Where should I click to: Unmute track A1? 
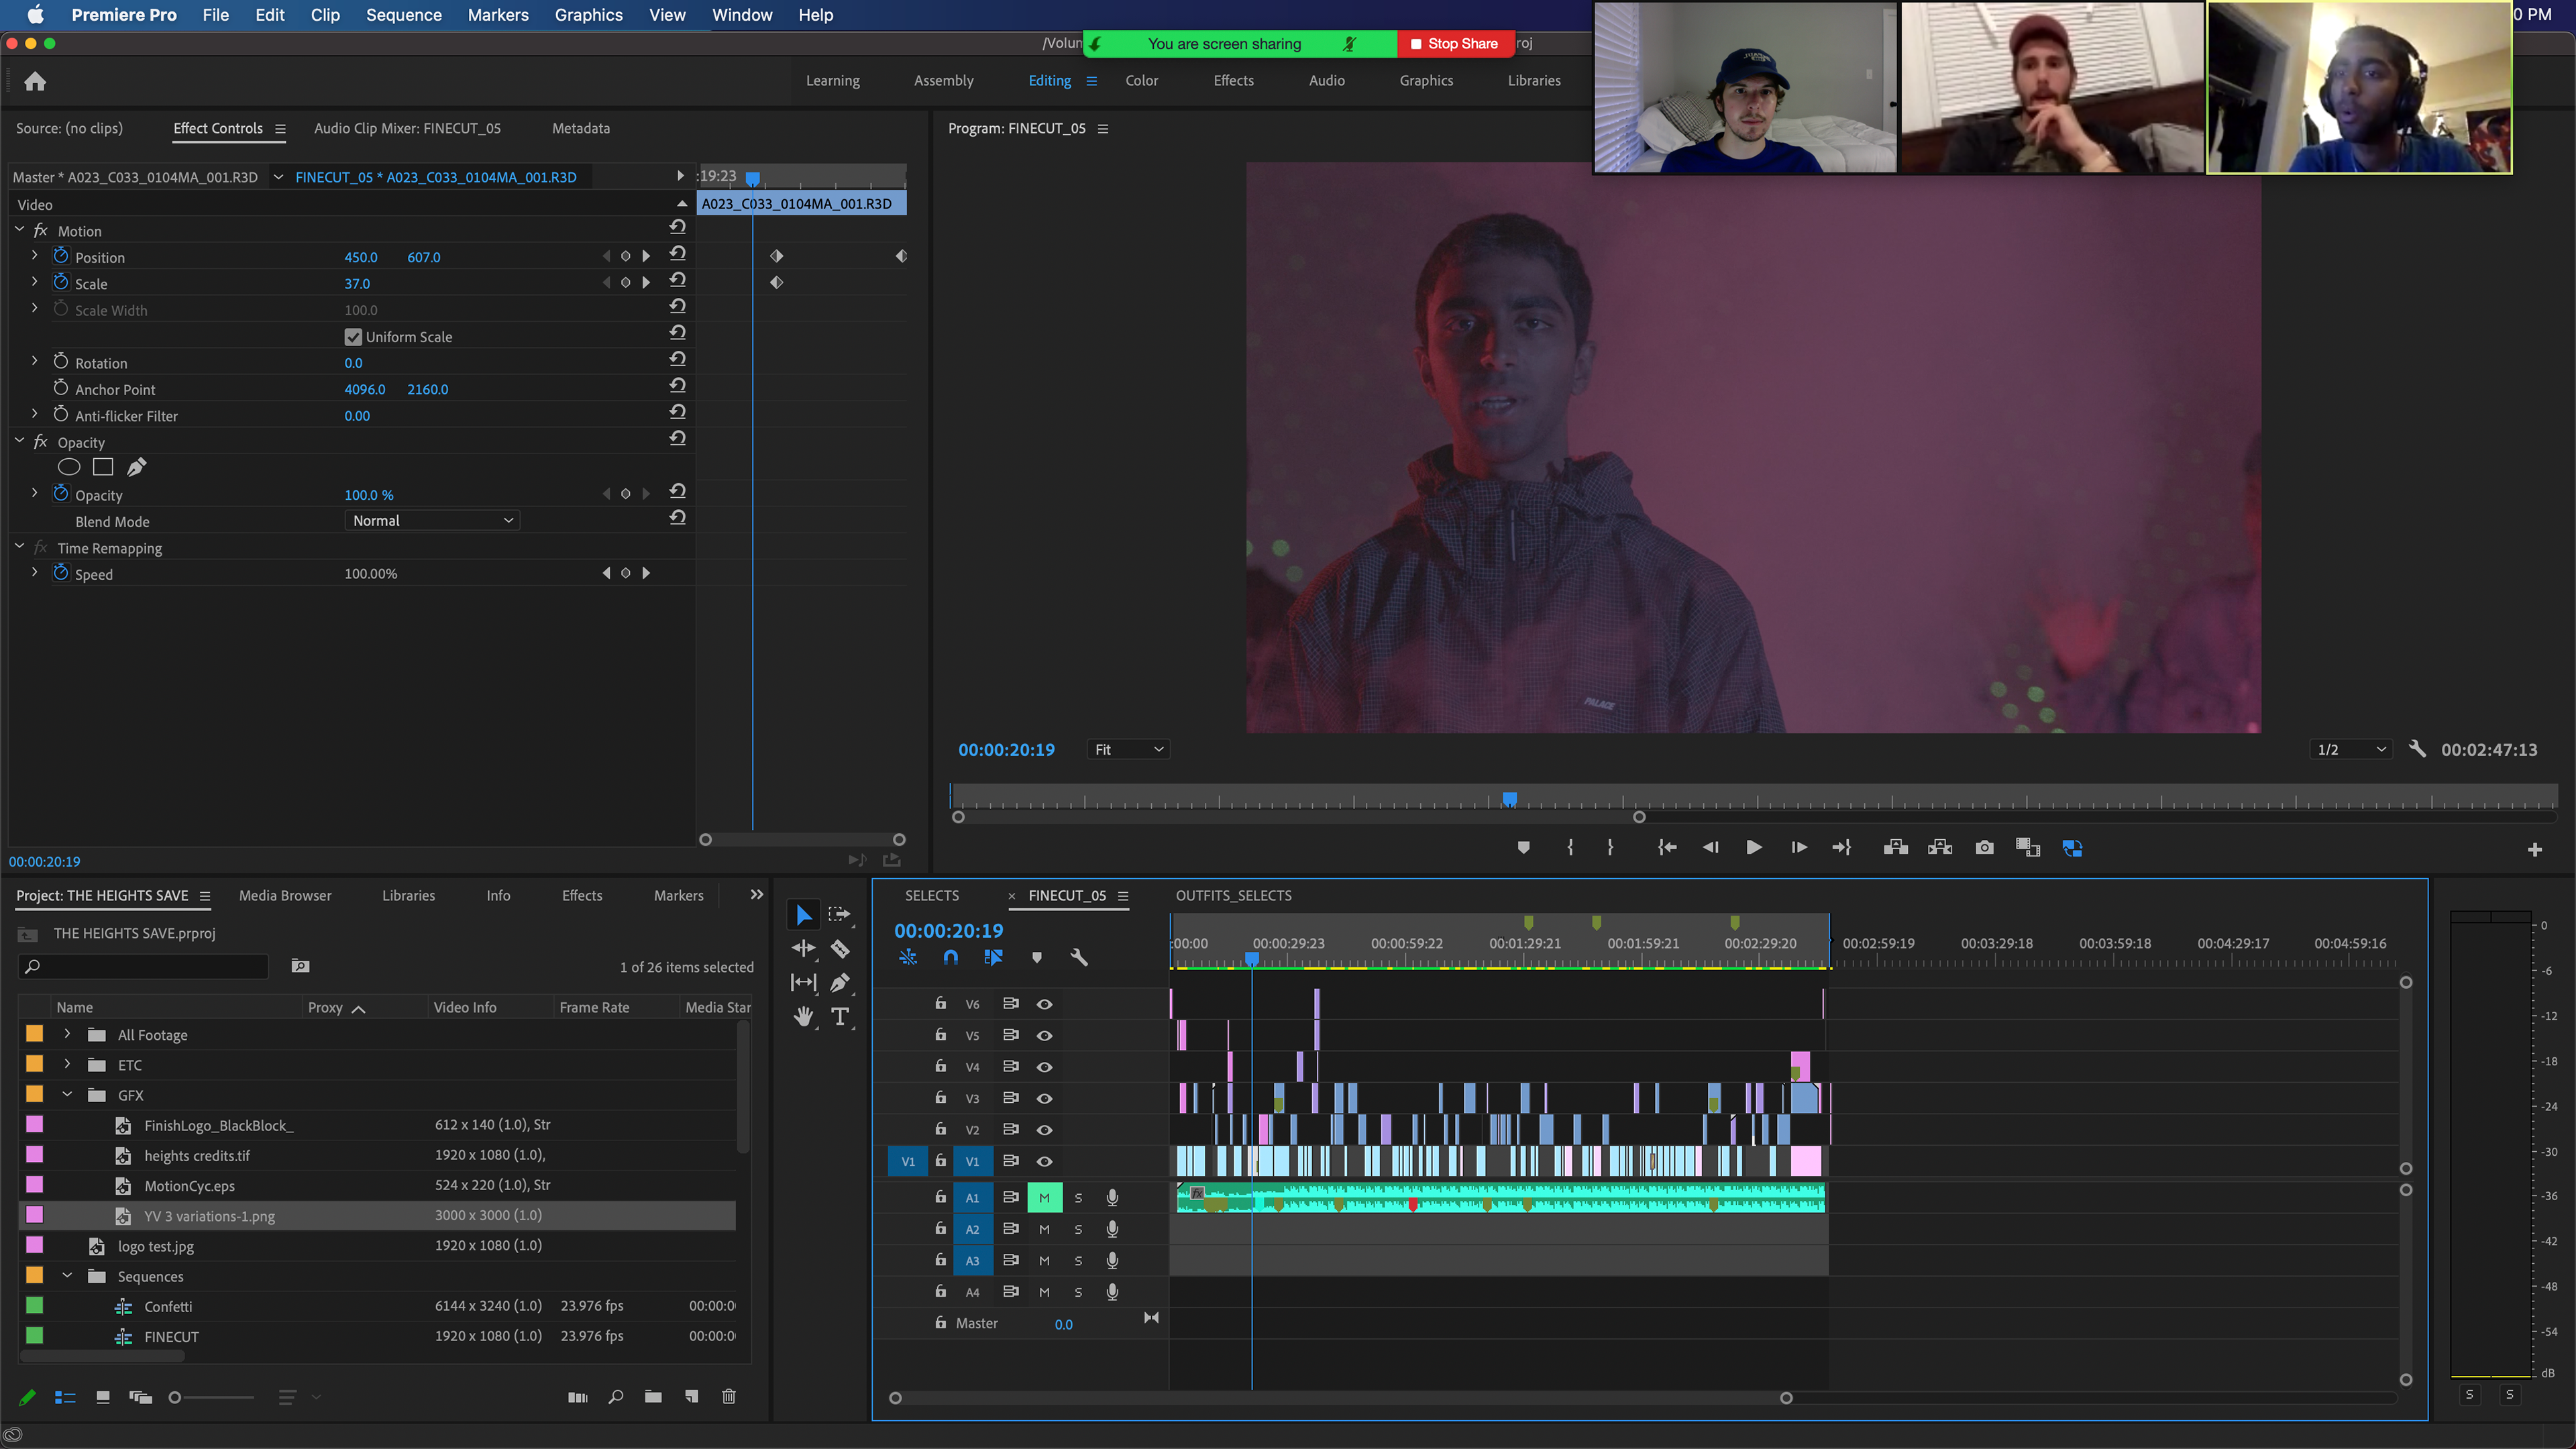pyautogui.click(x=1044, y=1197)
